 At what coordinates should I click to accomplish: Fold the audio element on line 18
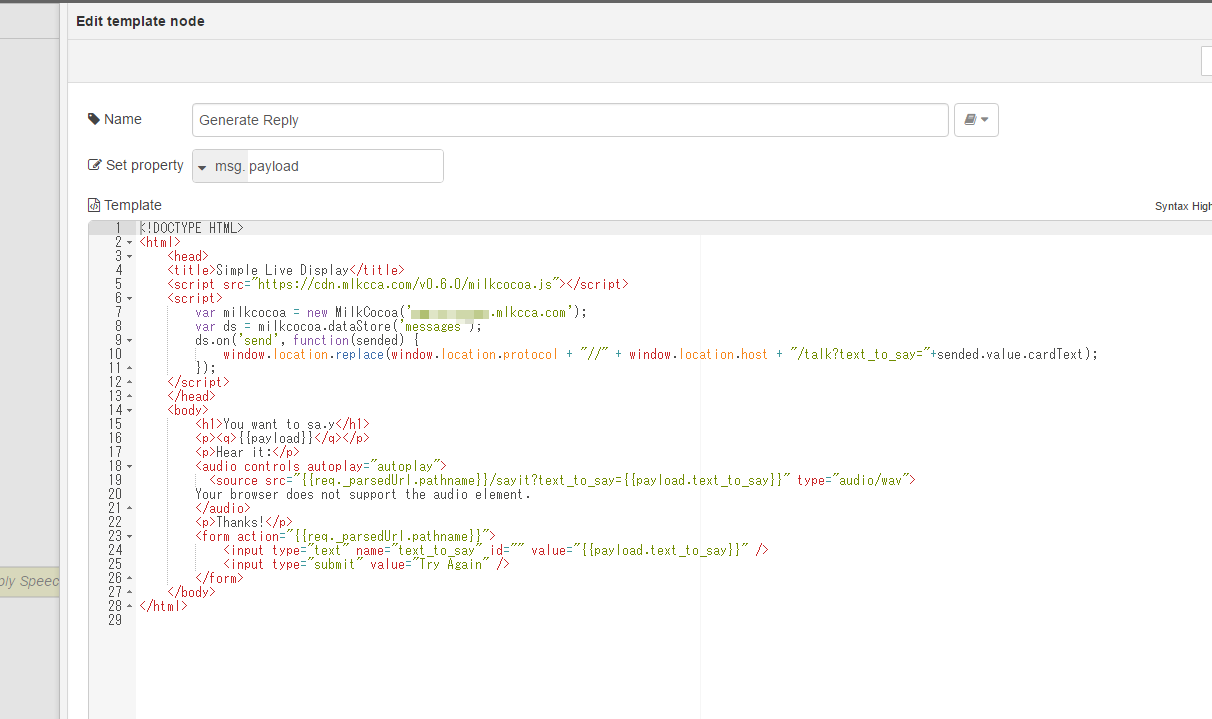[130, 466]
